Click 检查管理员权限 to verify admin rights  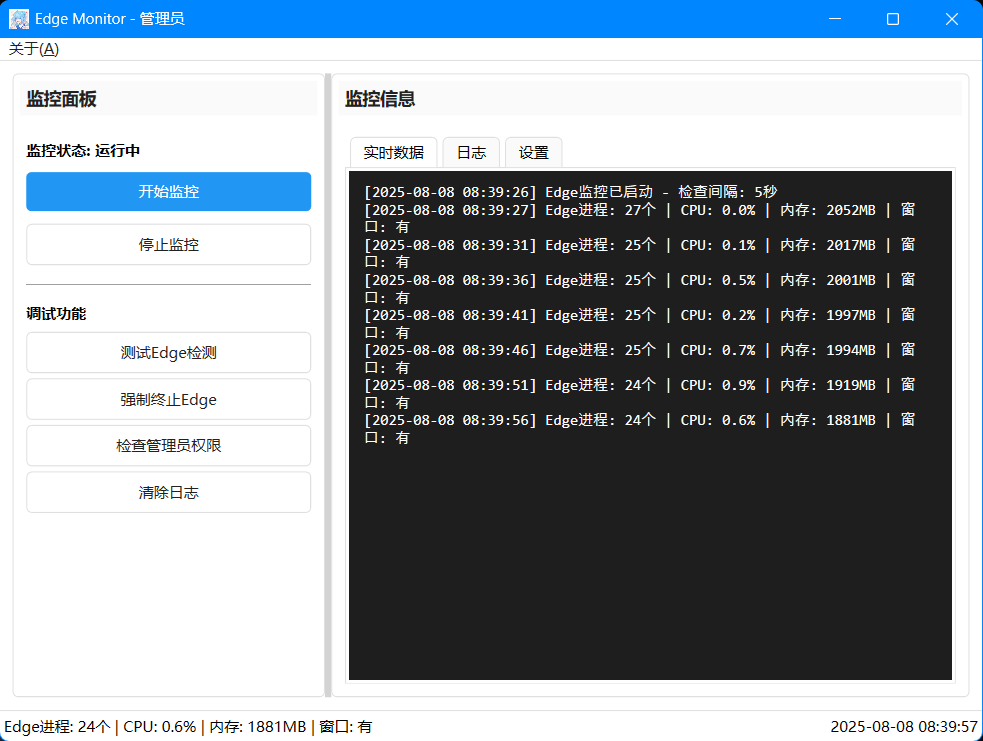pos(168,445)
